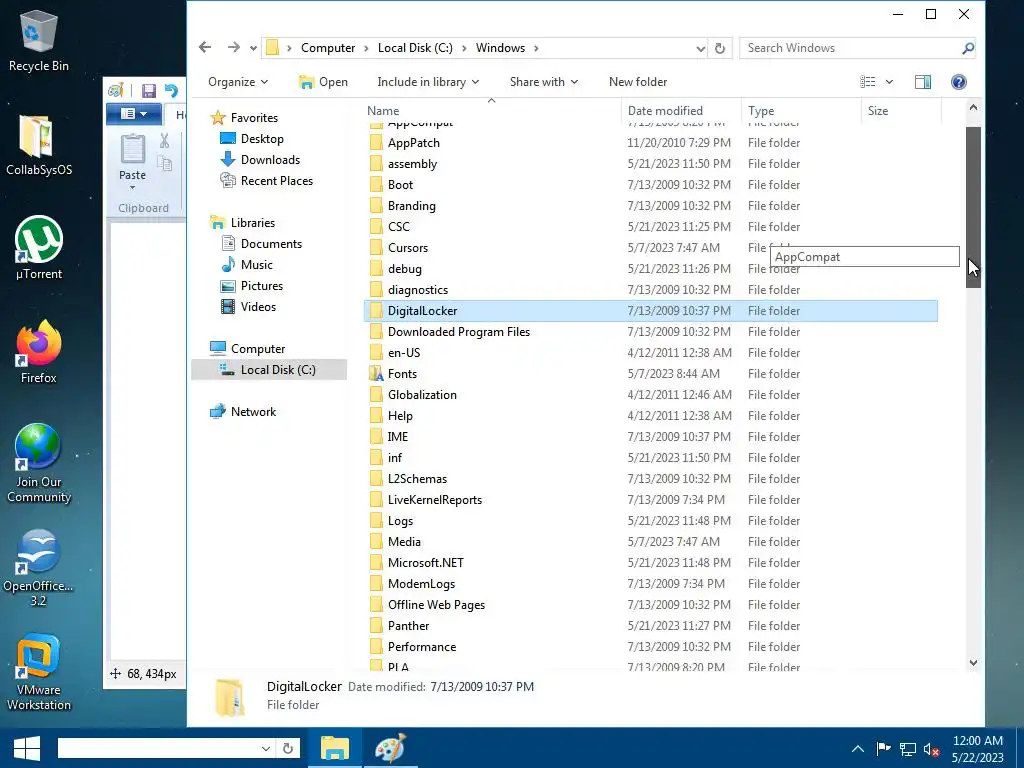The image size is (1024, 768).
Task: Click the Explorer help icon
Action: (959, 82)
